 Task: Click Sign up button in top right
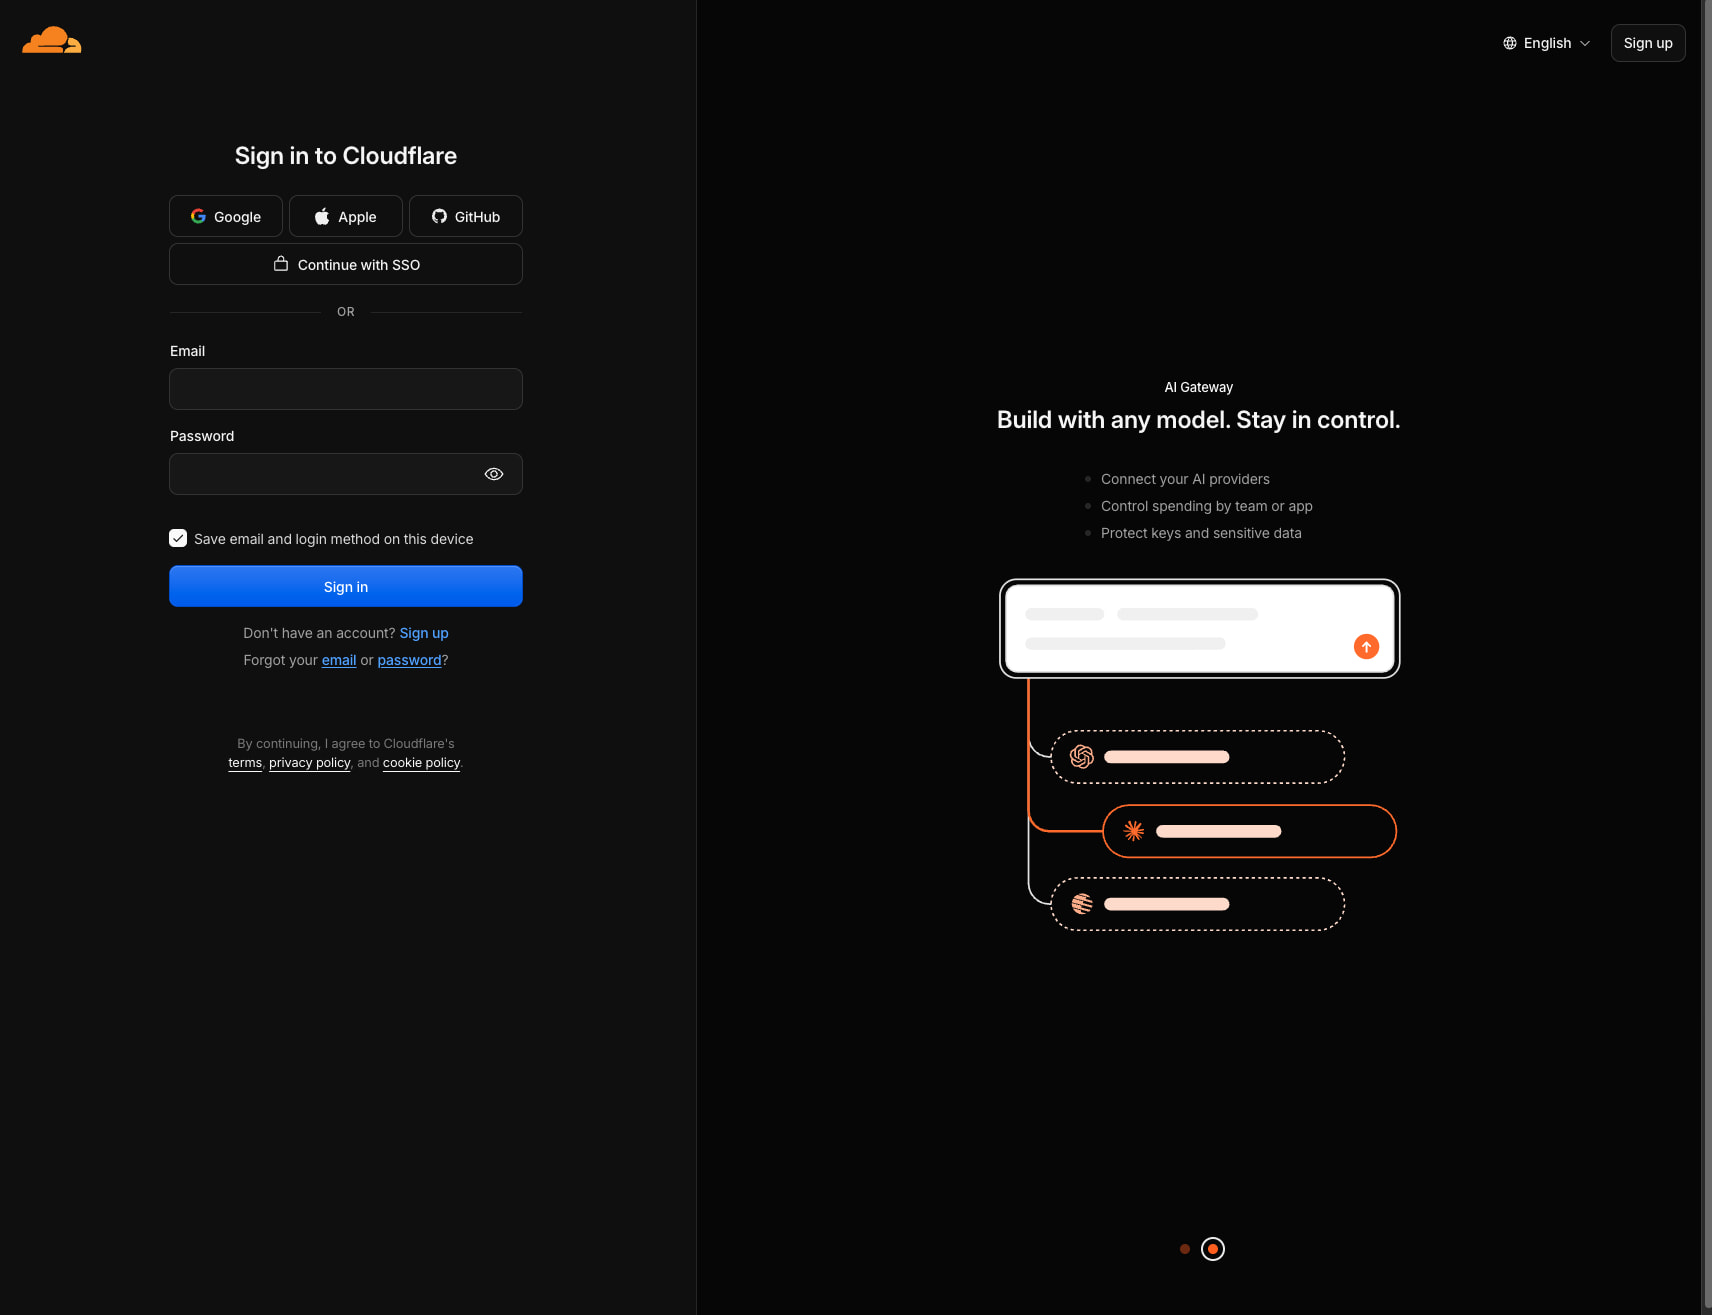[x=1648, y=43]
